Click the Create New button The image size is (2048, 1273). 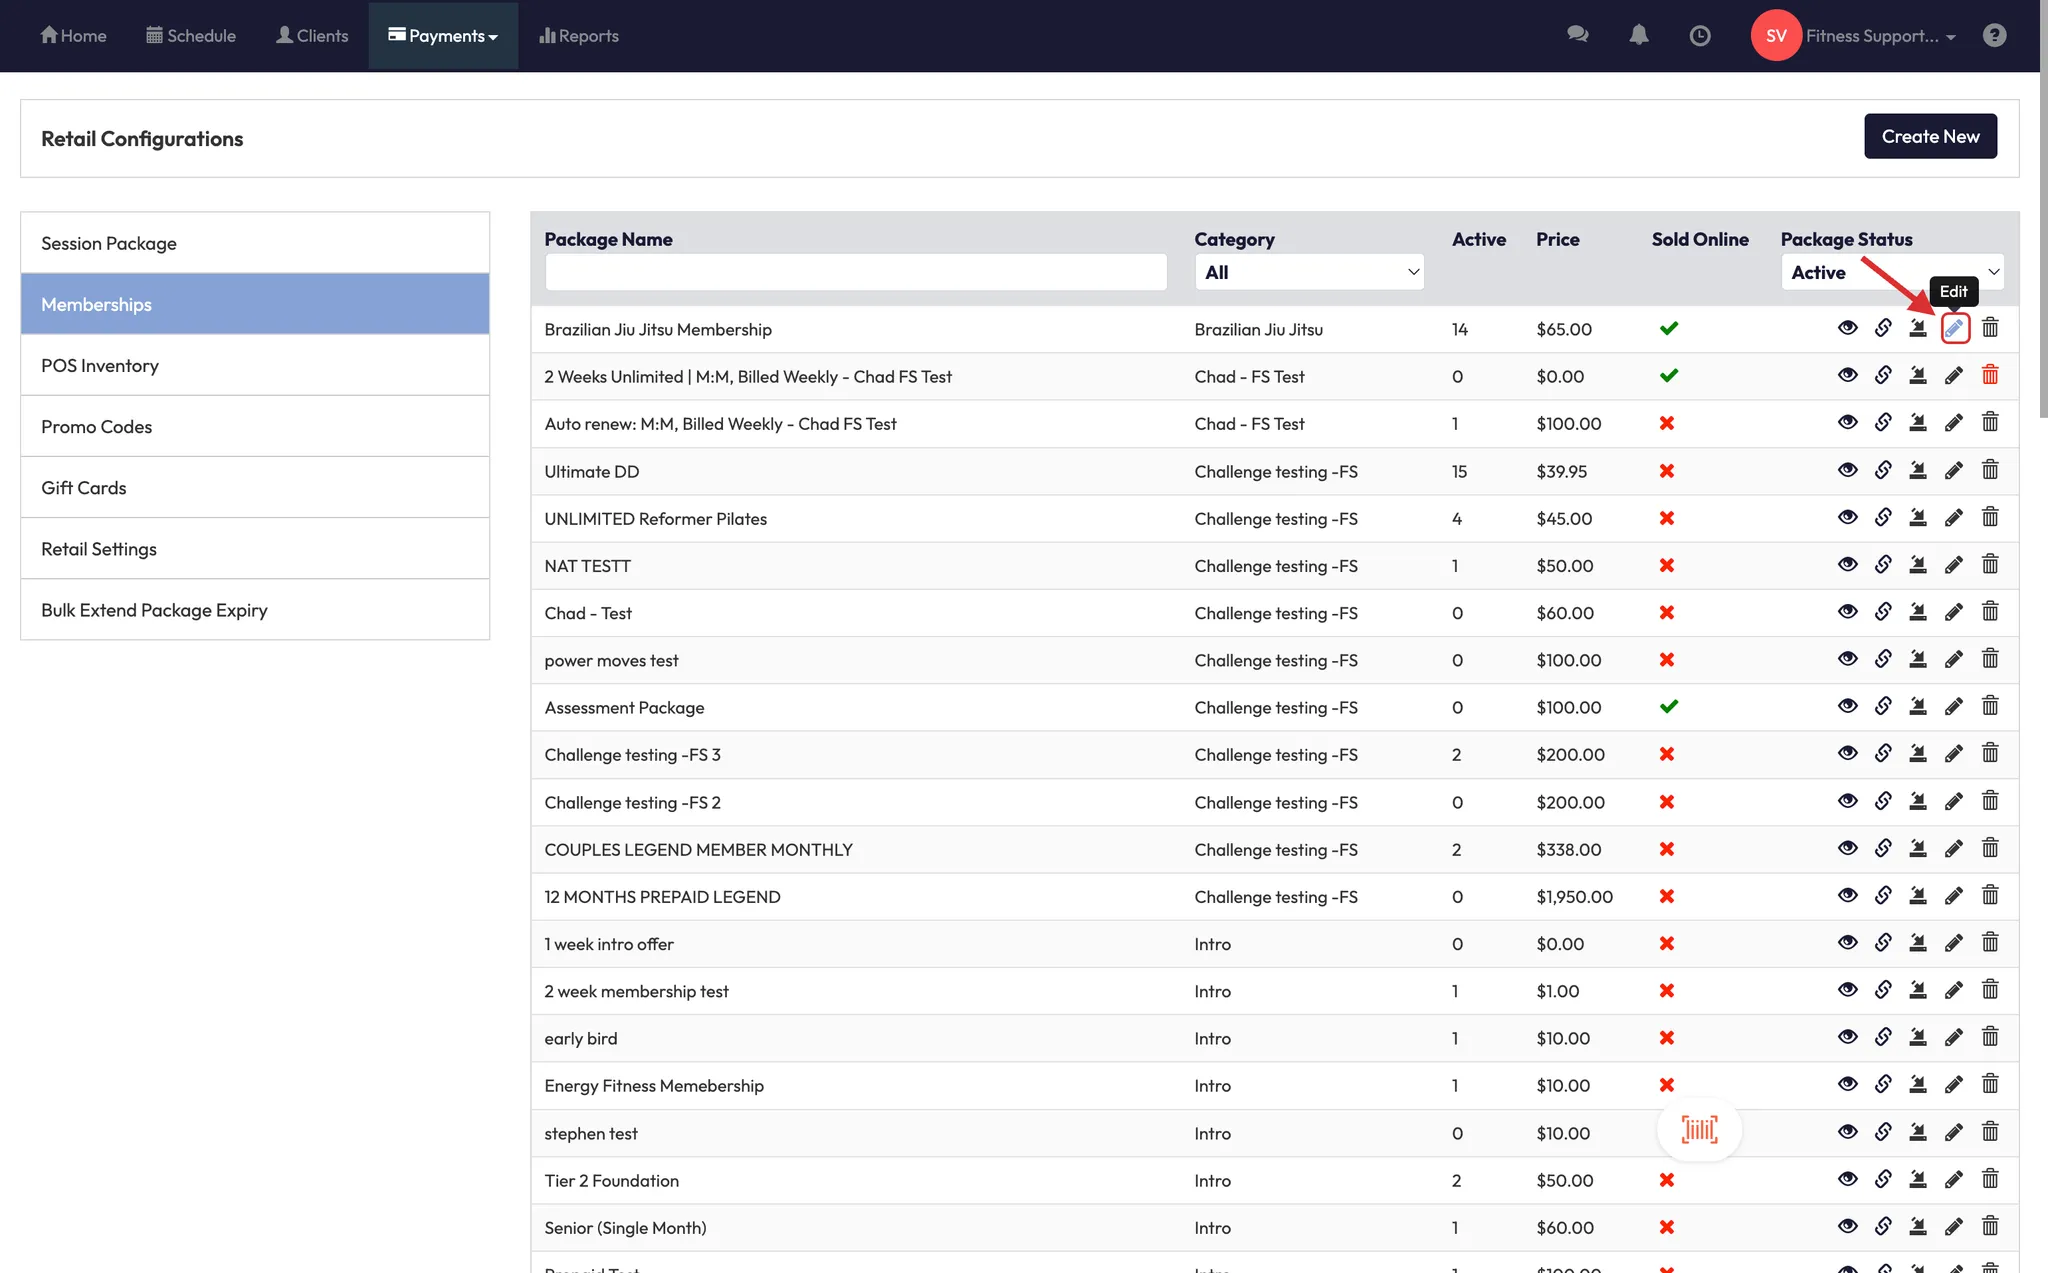coord(1930,136)
